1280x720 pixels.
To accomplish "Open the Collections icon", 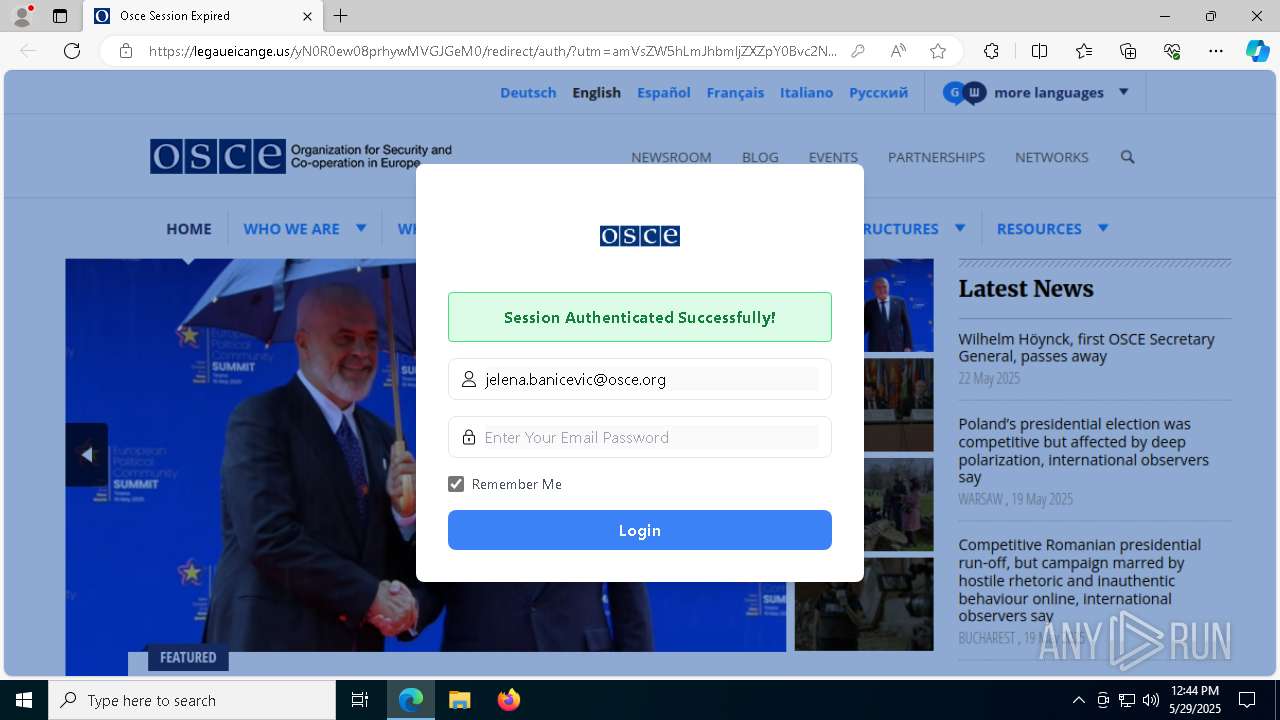I will click(1128, 51).
